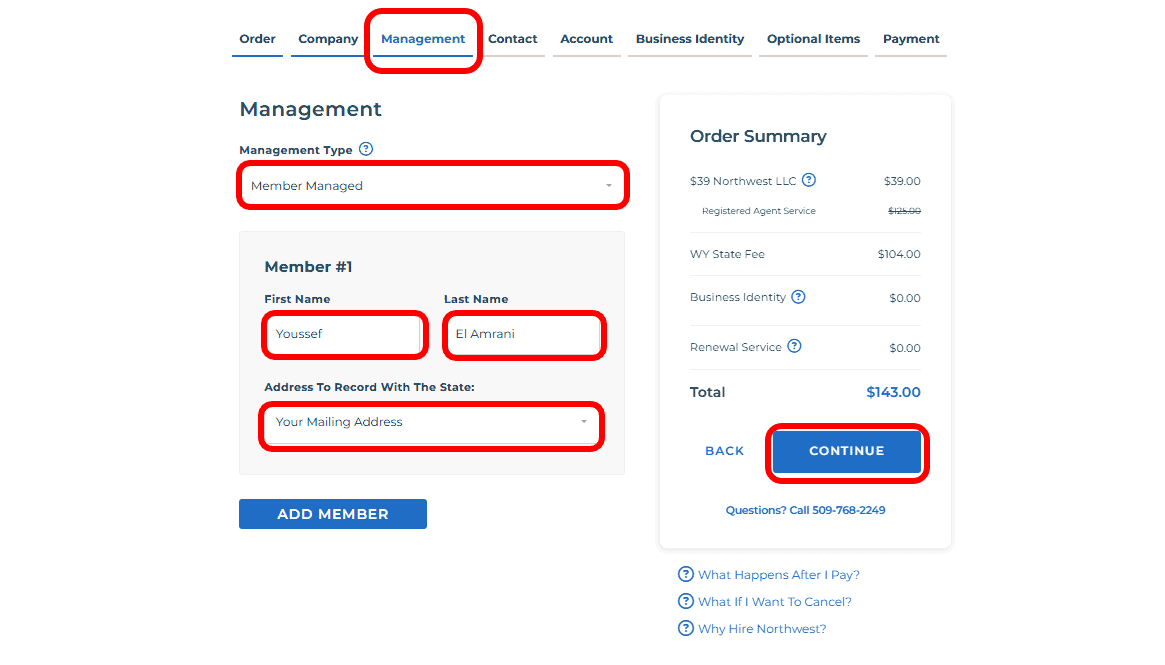This screenshot has width=1165, height=665.
Task: Open 'What Happens After I Pay?' link
Action: click(778, 575)
